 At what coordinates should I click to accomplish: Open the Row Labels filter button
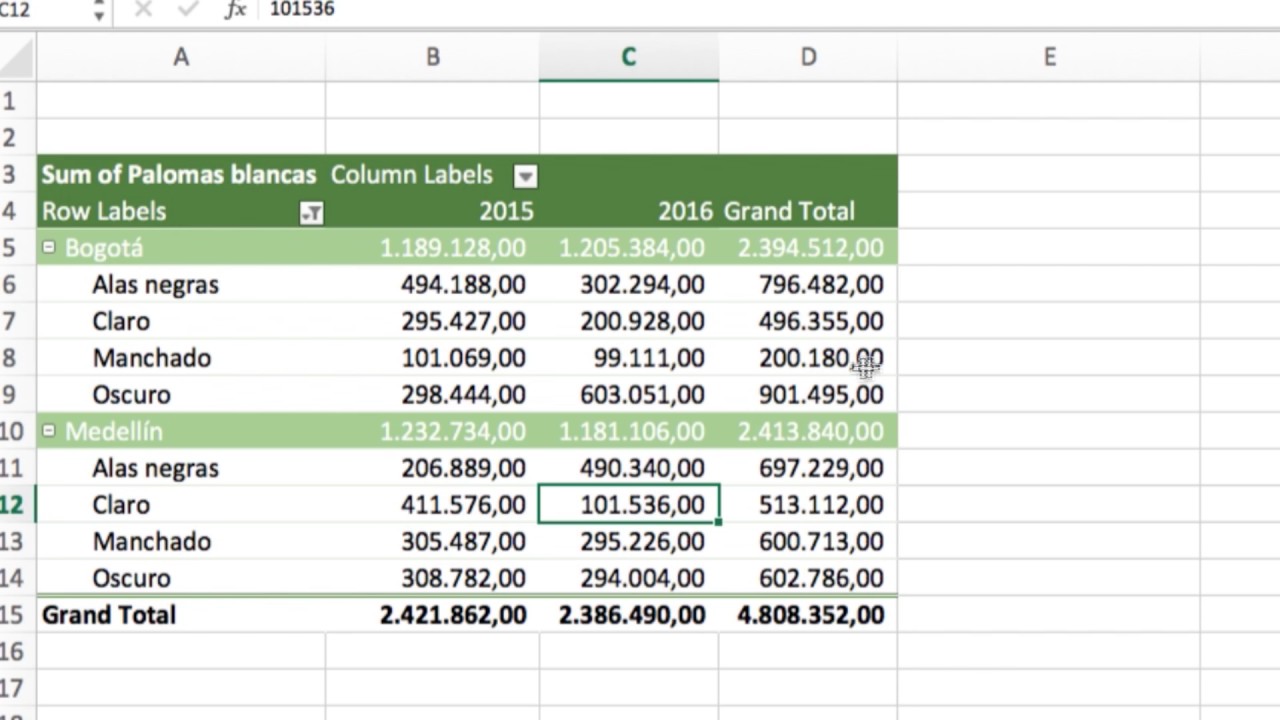tap(312, 212)
